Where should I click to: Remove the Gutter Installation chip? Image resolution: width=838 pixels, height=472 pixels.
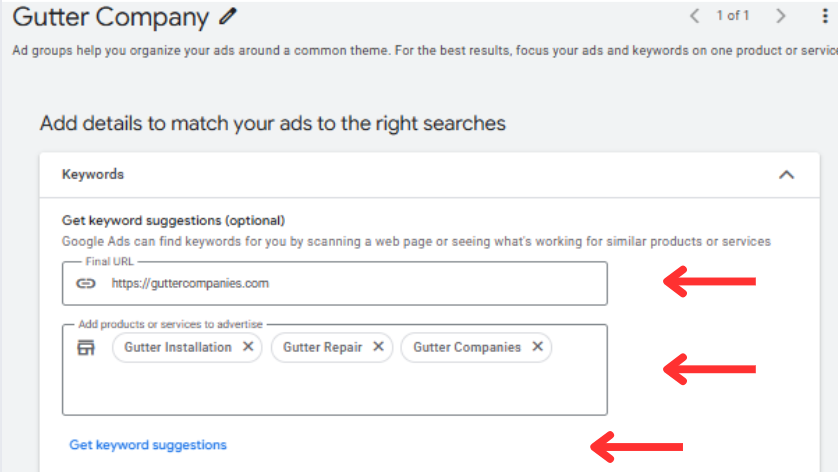248,346
